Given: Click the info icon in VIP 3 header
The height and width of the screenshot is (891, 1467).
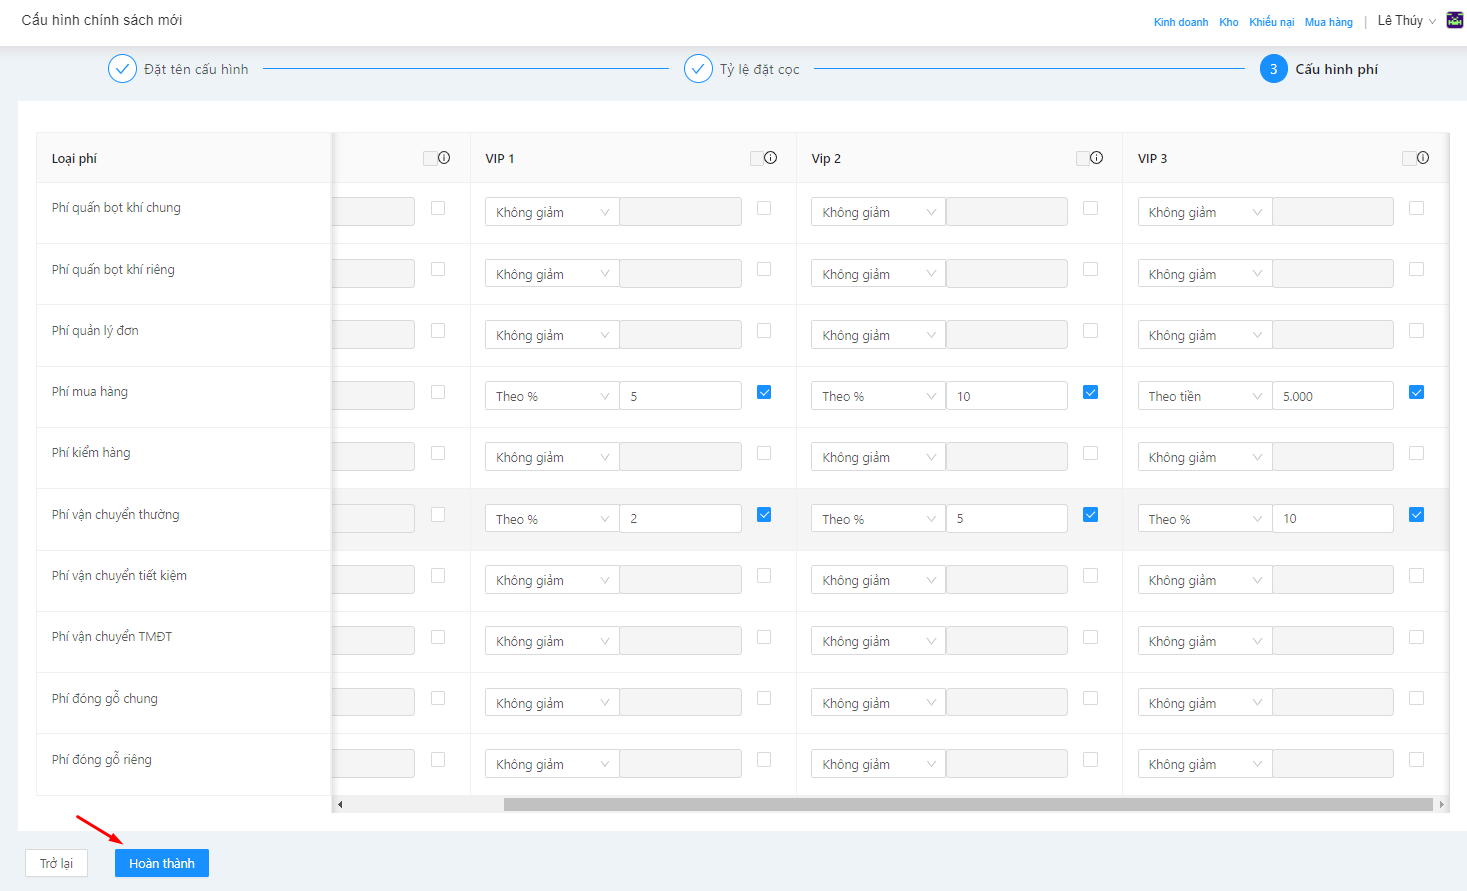Looking at the screenshot, I should point(1423,158).
